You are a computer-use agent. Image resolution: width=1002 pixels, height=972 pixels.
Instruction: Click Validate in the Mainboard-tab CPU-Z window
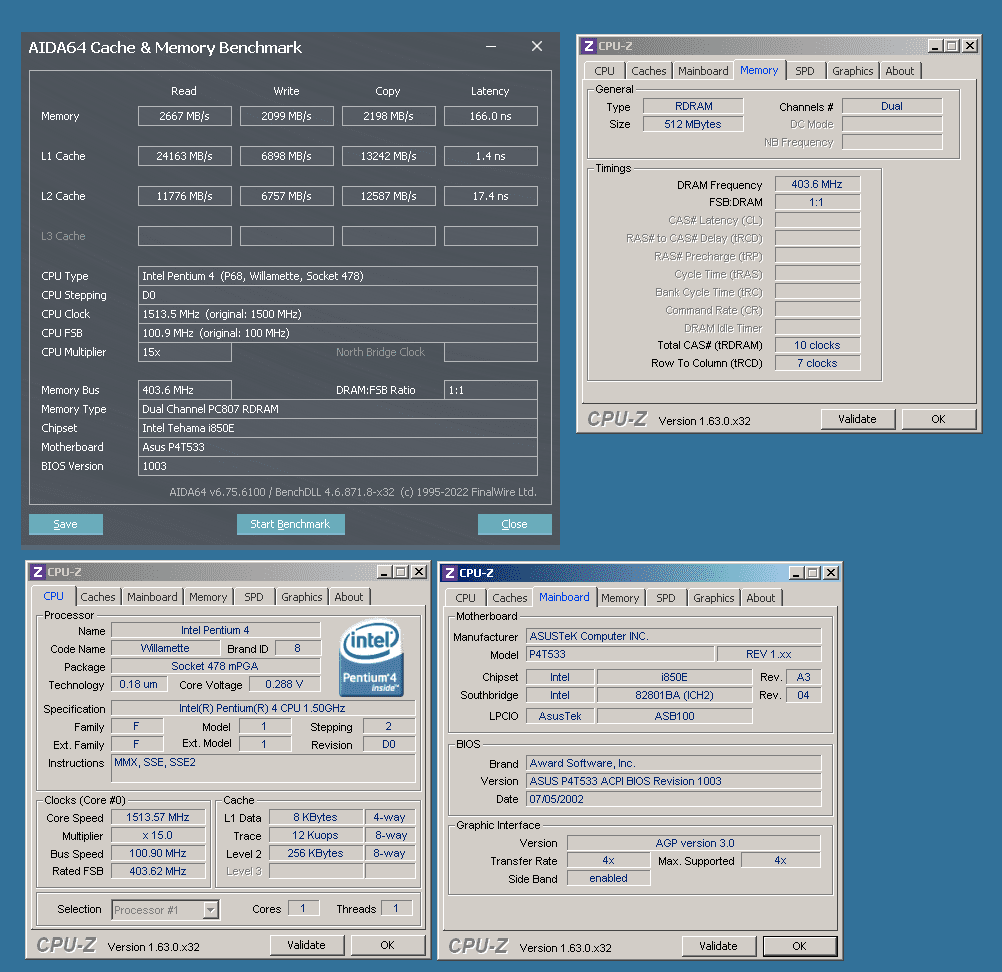coord(718,946)
